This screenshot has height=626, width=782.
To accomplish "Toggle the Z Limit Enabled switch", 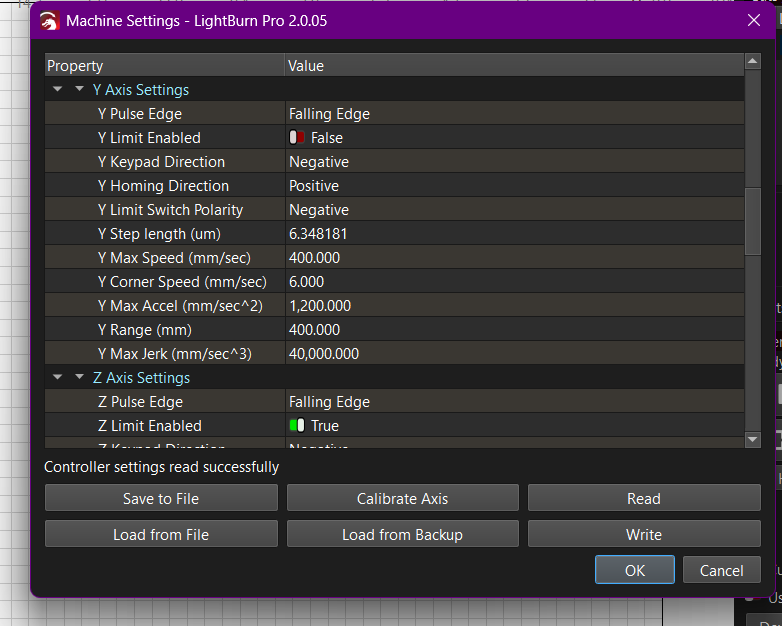I will click(x=297, y=426).
